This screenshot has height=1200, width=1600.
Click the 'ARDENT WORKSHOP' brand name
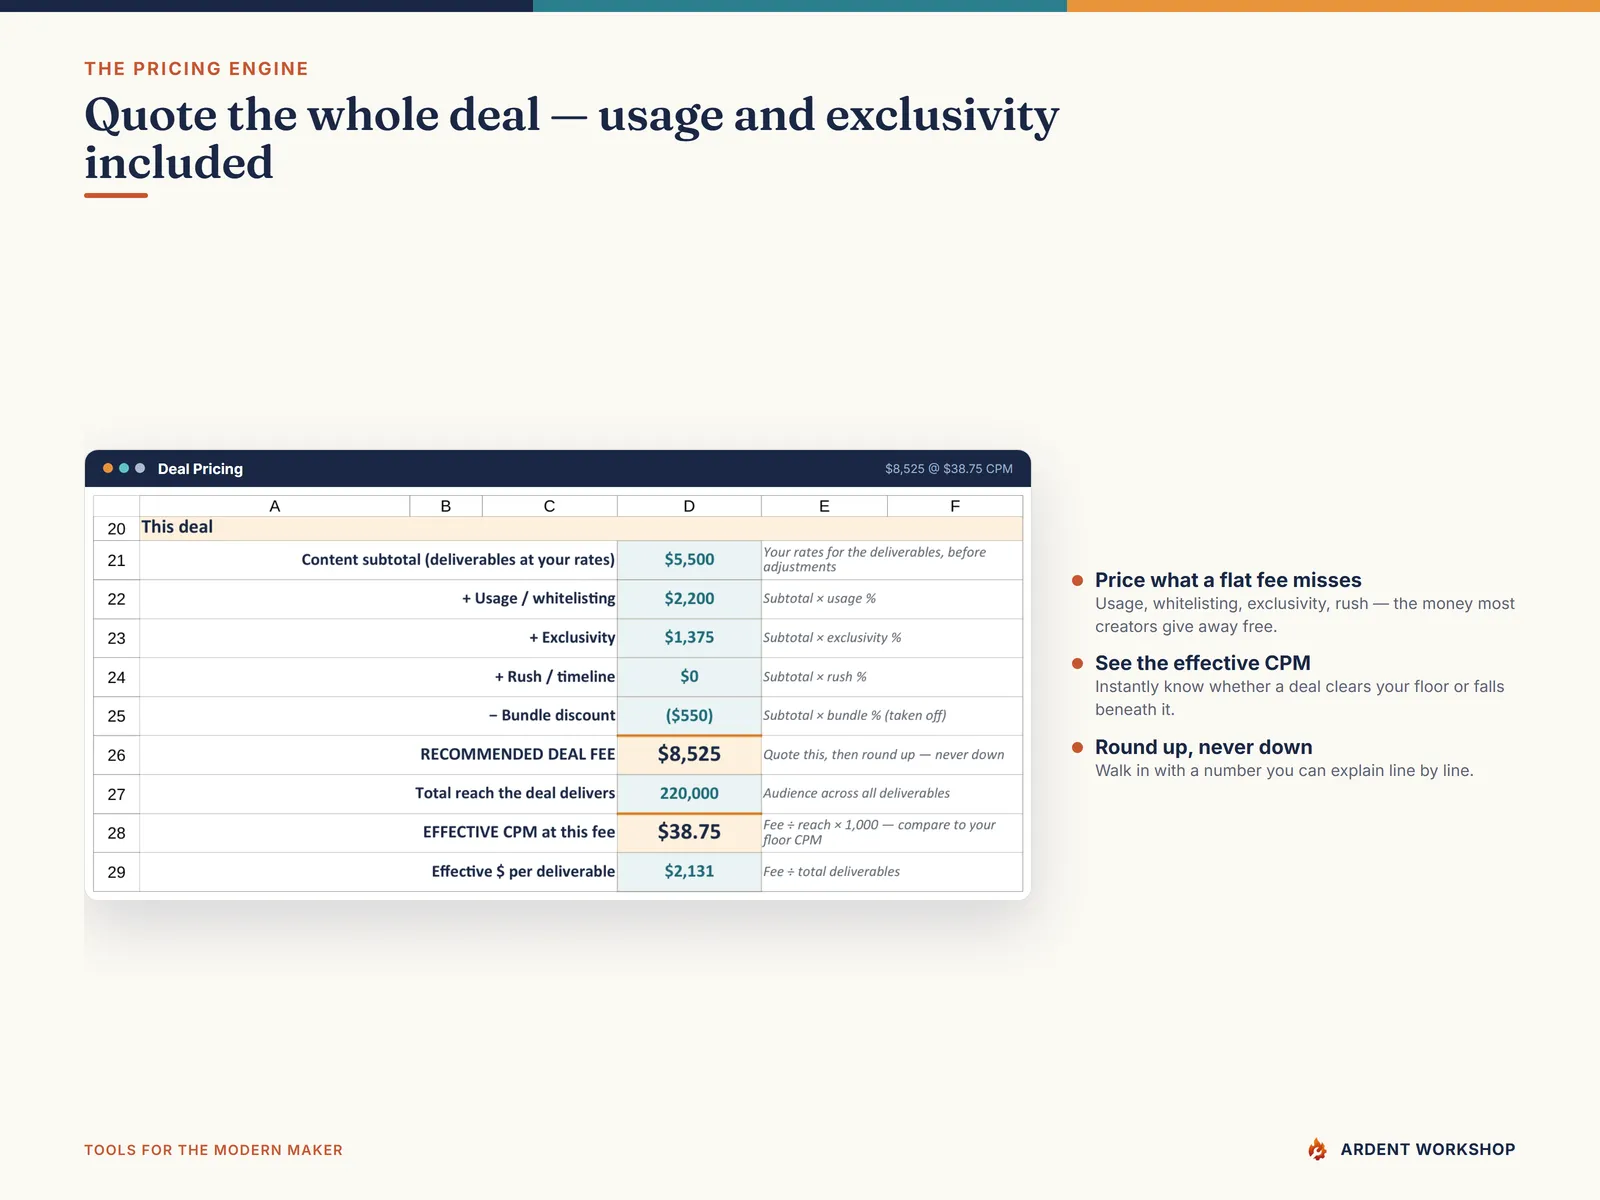(x=1428, y=1149)
